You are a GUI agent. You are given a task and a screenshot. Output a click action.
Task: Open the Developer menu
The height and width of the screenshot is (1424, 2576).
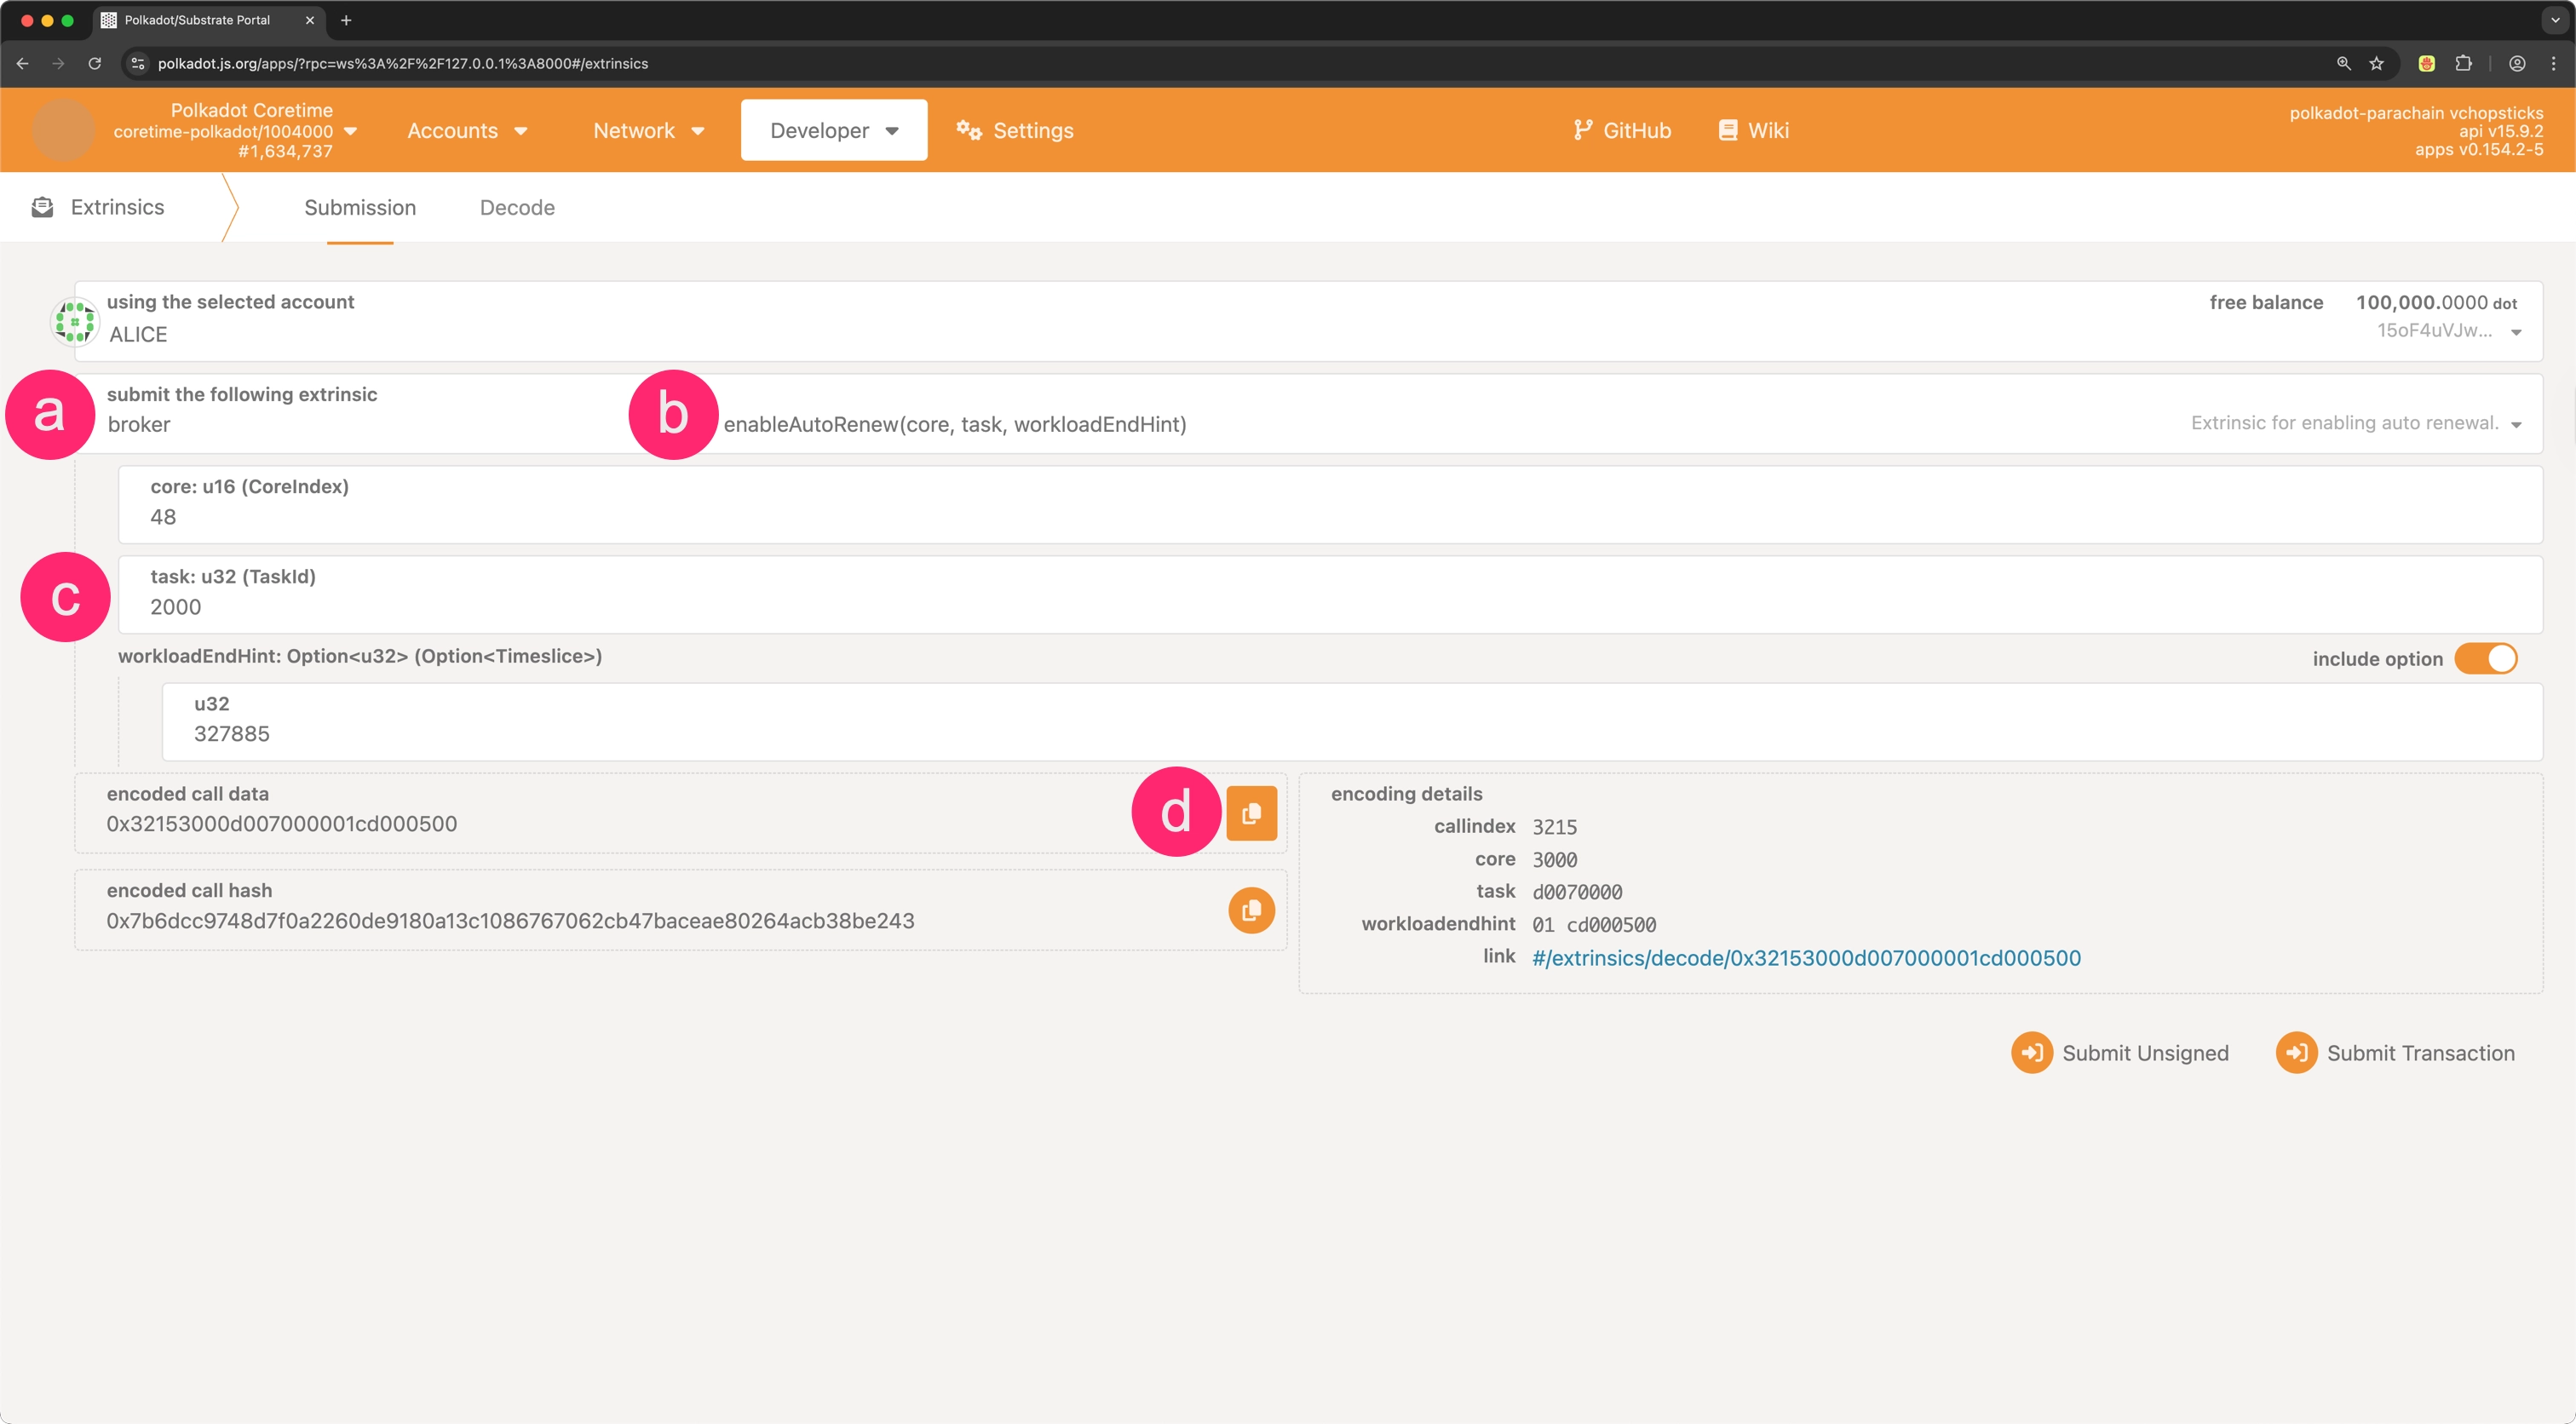click(834, 130)
